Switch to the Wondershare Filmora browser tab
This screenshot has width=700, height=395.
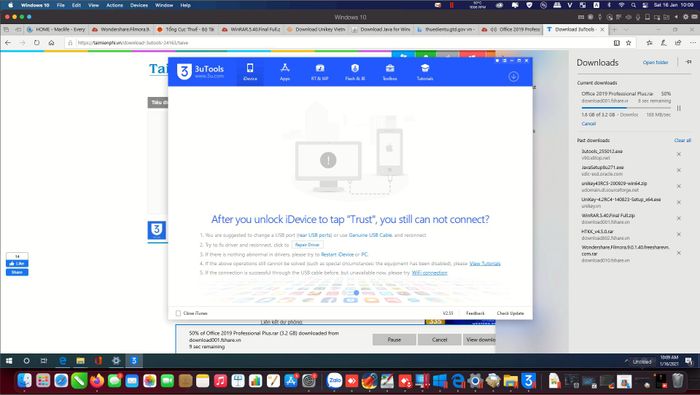[x=121, y=29]
